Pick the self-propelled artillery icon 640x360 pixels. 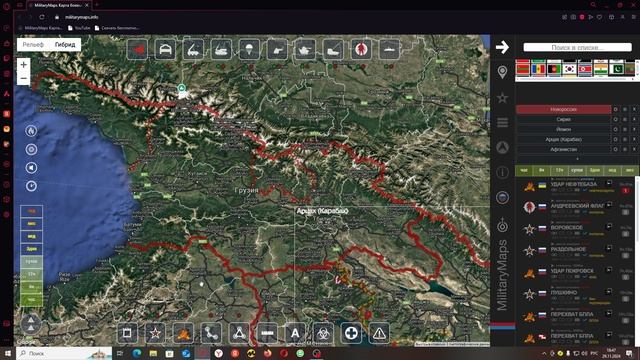click(x=221, y=50)
